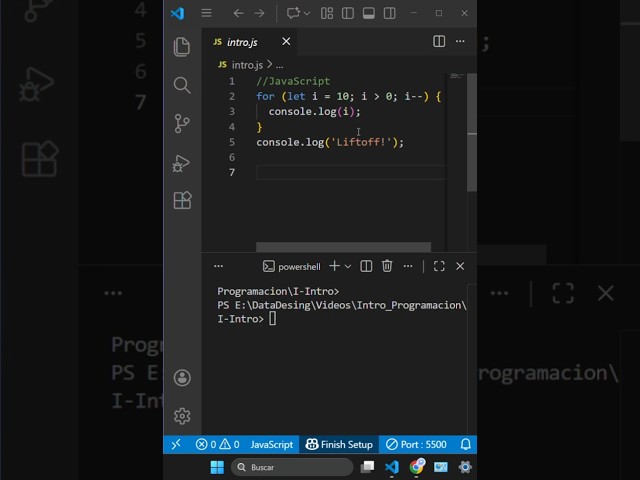Viewport: 640px width, 480px height.
Task: Split the editor to the right
Action: (x=439, y=41)
